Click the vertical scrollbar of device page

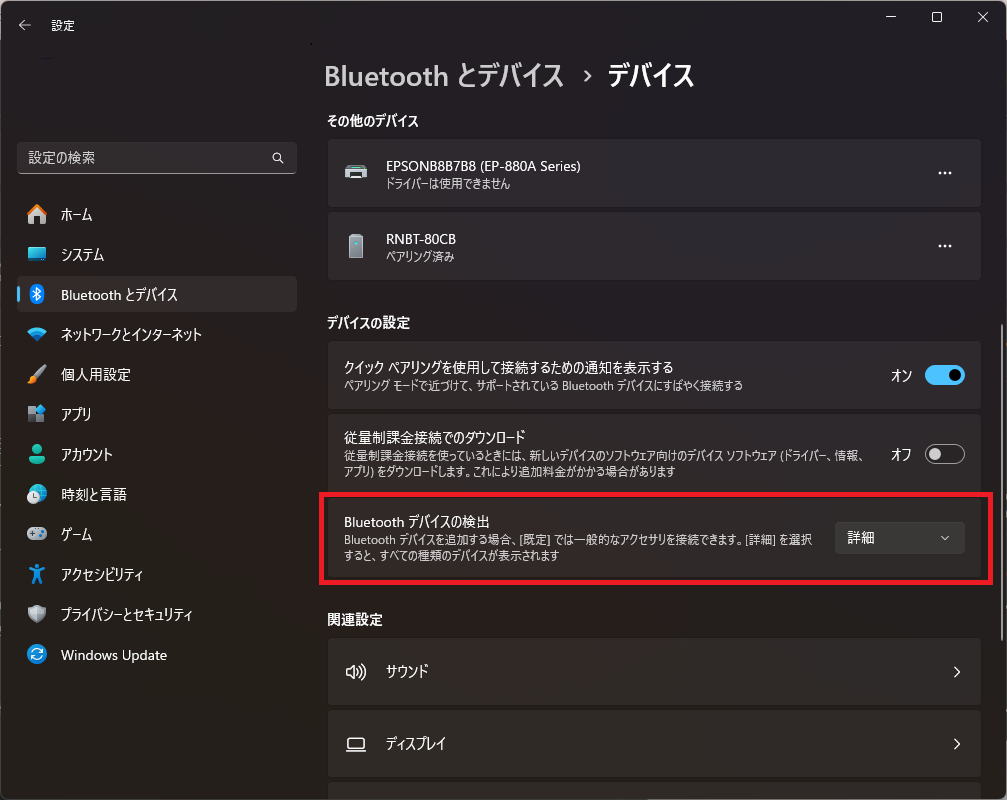click(x=1002, y=482)
